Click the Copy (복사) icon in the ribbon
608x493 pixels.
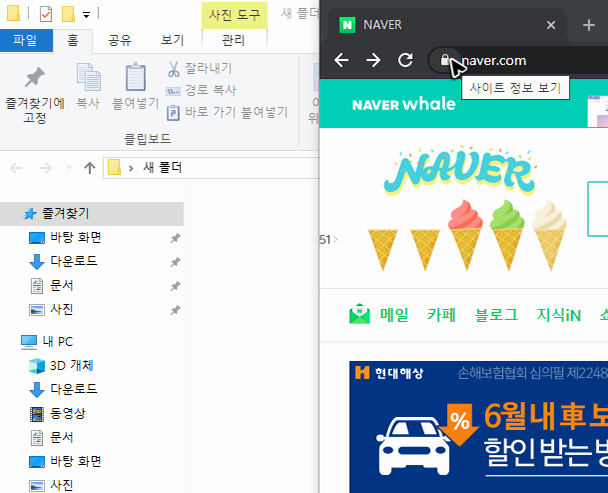(88, 77)
